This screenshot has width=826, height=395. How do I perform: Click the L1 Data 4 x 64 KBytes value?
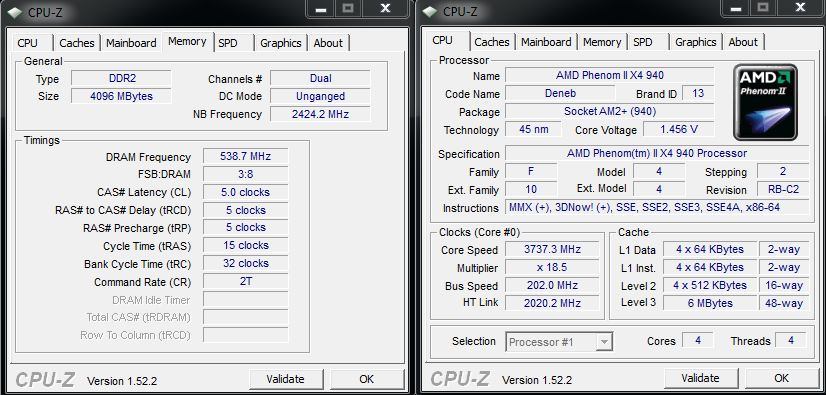(x=710, y=250)
